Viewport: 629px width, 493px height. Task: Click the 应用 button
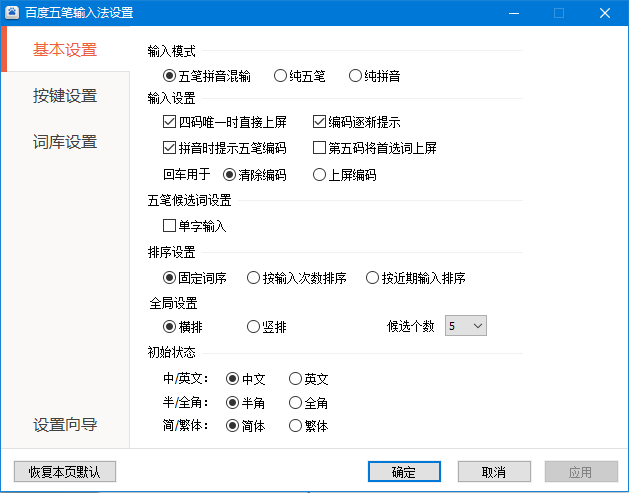[581, 472]
